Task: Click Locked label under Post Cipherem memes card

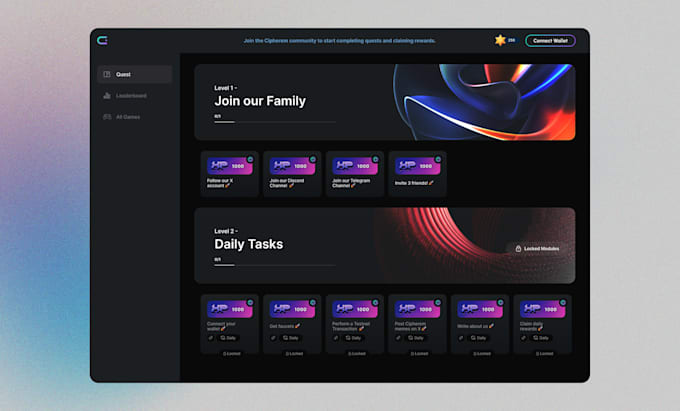Action: pyautogui.click(x=419, y=354)
